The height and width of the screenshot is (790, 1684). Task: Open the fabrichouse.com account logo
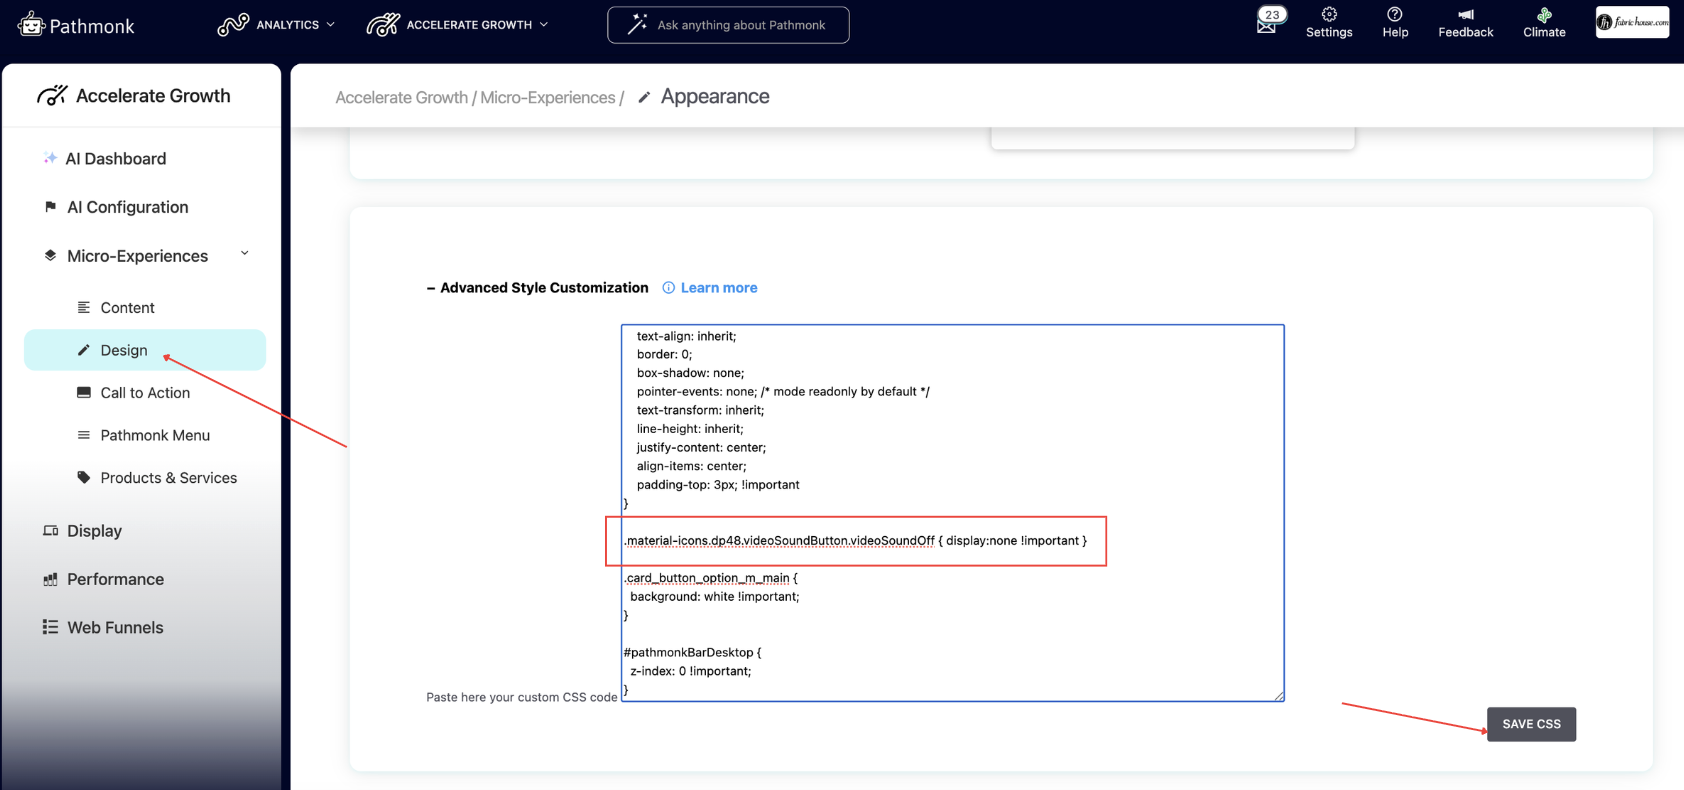[x=1632, y=22]
